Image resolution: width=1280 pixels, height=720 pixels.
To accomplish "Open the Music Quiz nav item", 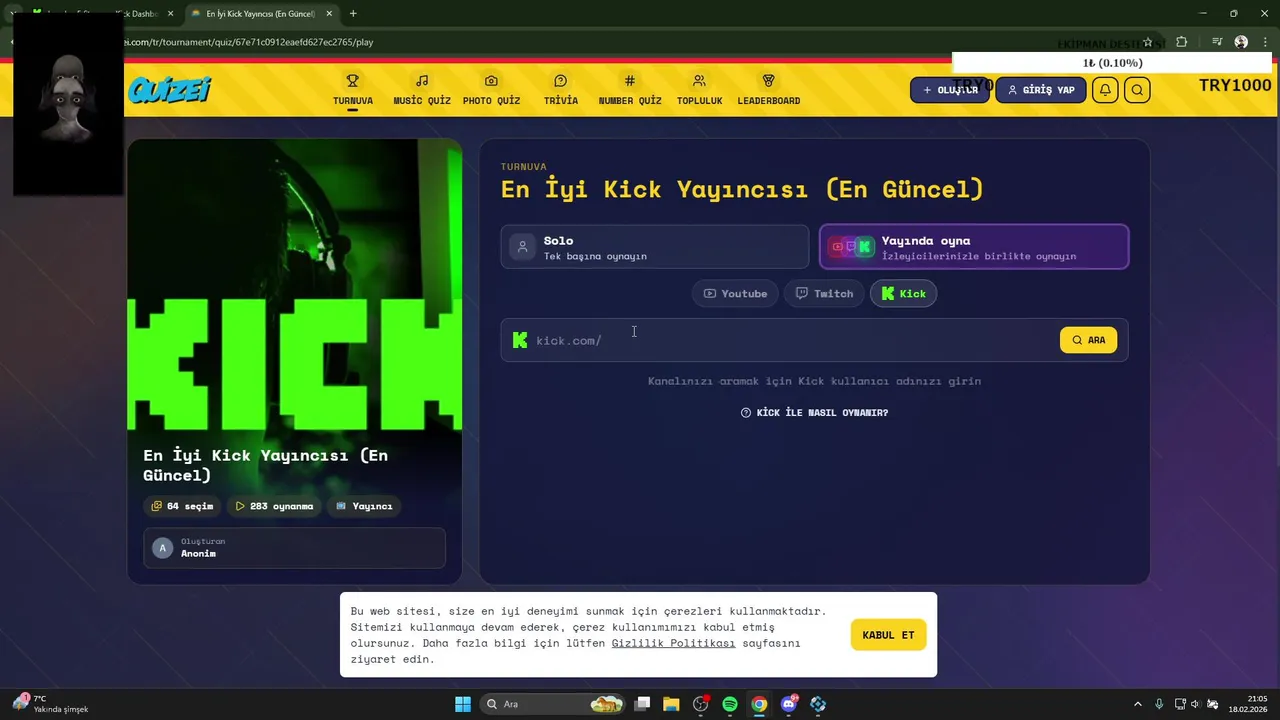I will pyautogui.click(x=422, y=90).
